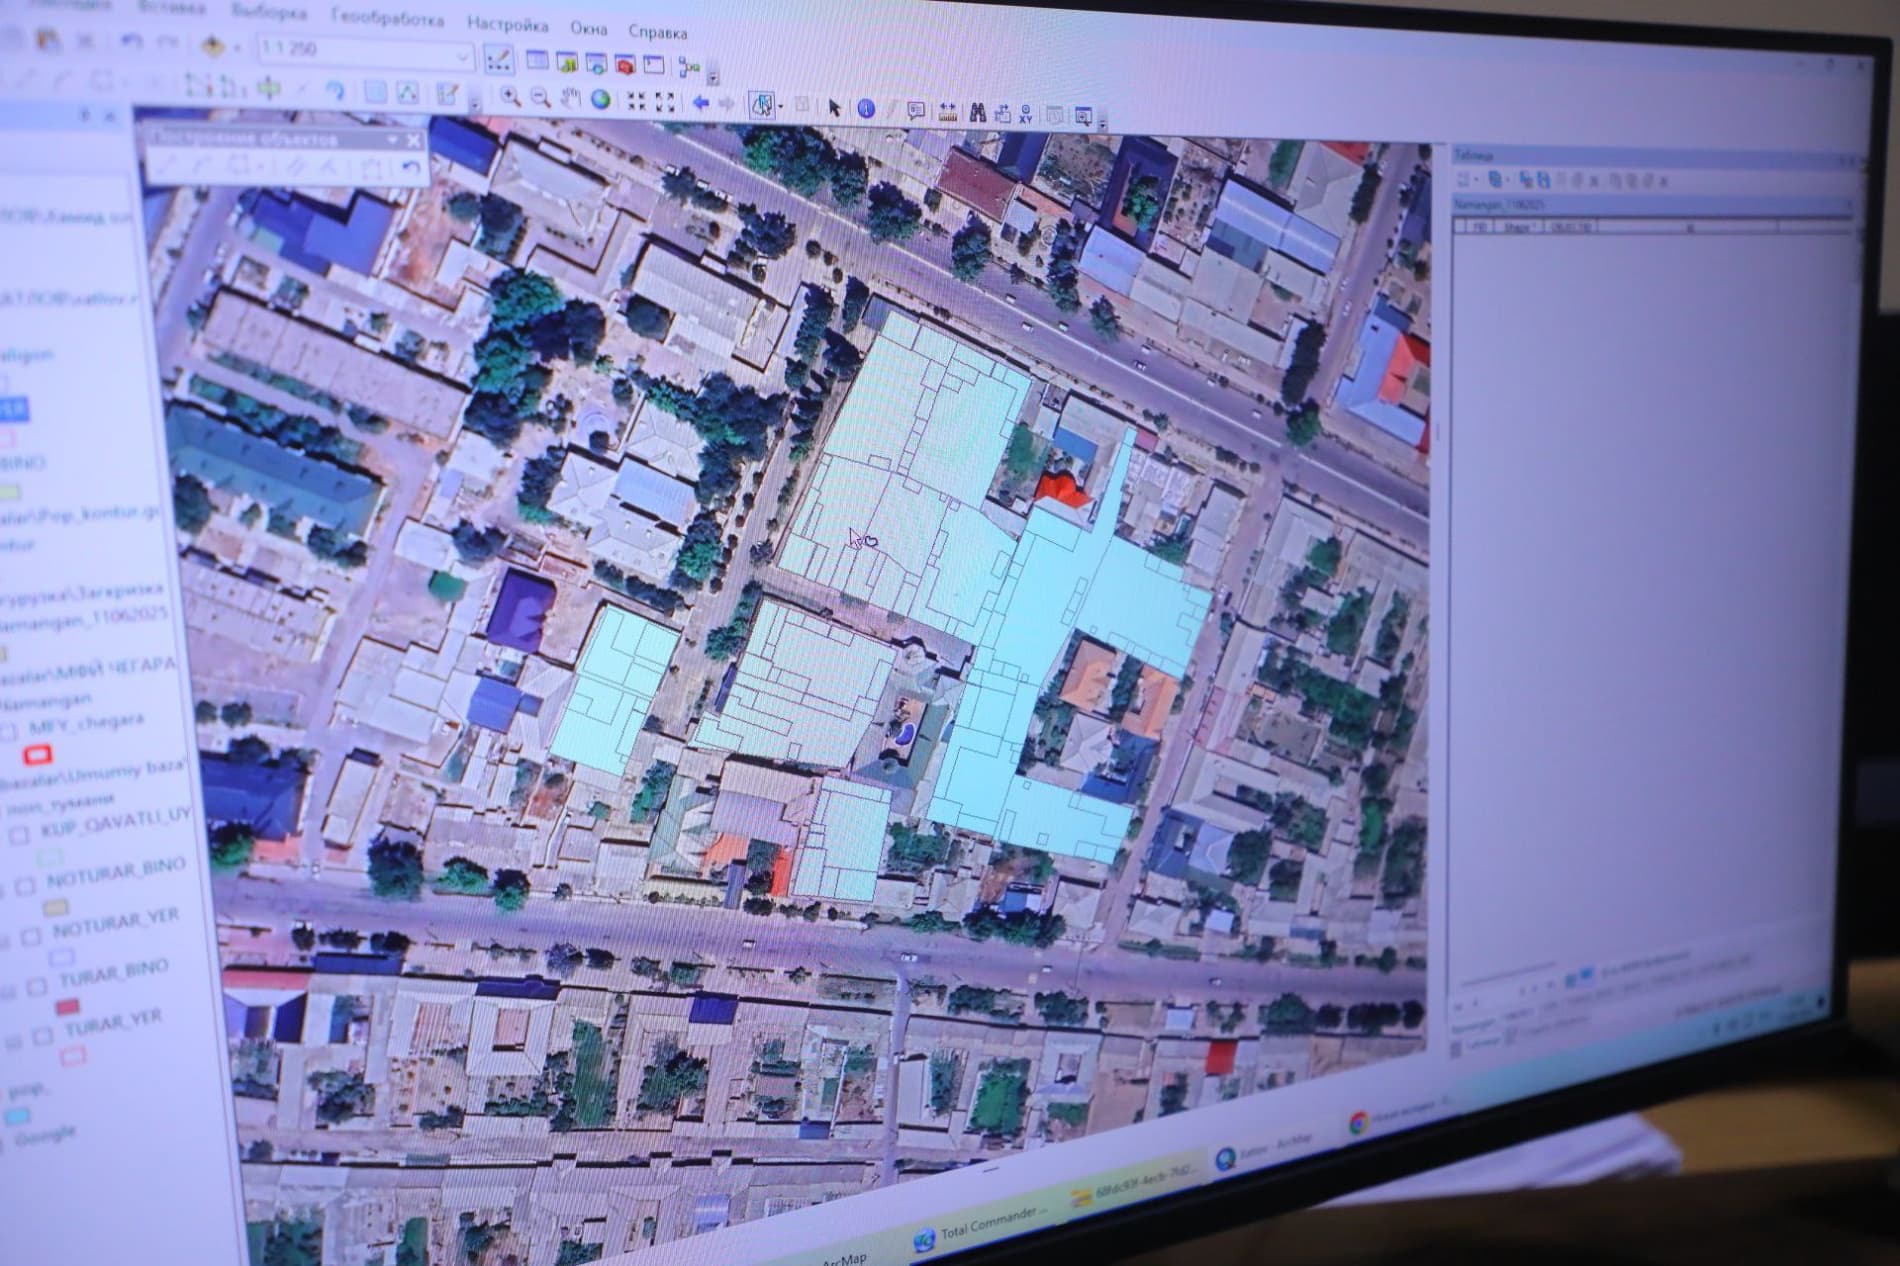Image resolution: width=1900 pixels, height=1266 pixels.
Task: Select the Zoom Out magnifier tool
Action: click(x=540, y=98)
